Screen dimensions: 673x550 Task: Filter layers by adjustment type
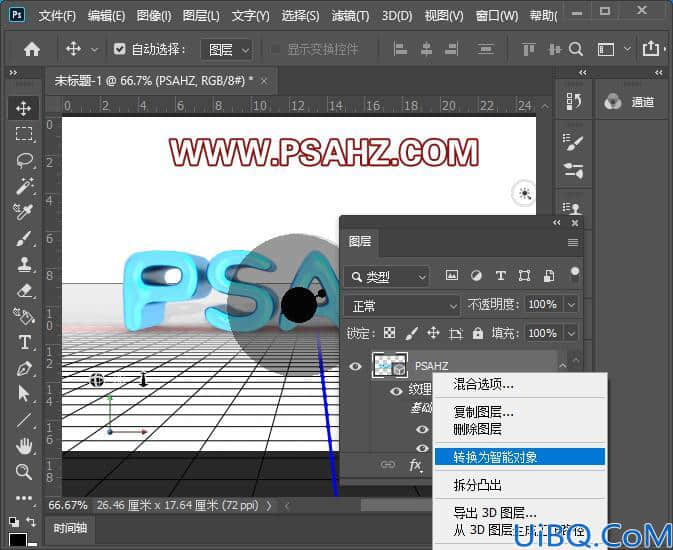click(x=476, y=276)
